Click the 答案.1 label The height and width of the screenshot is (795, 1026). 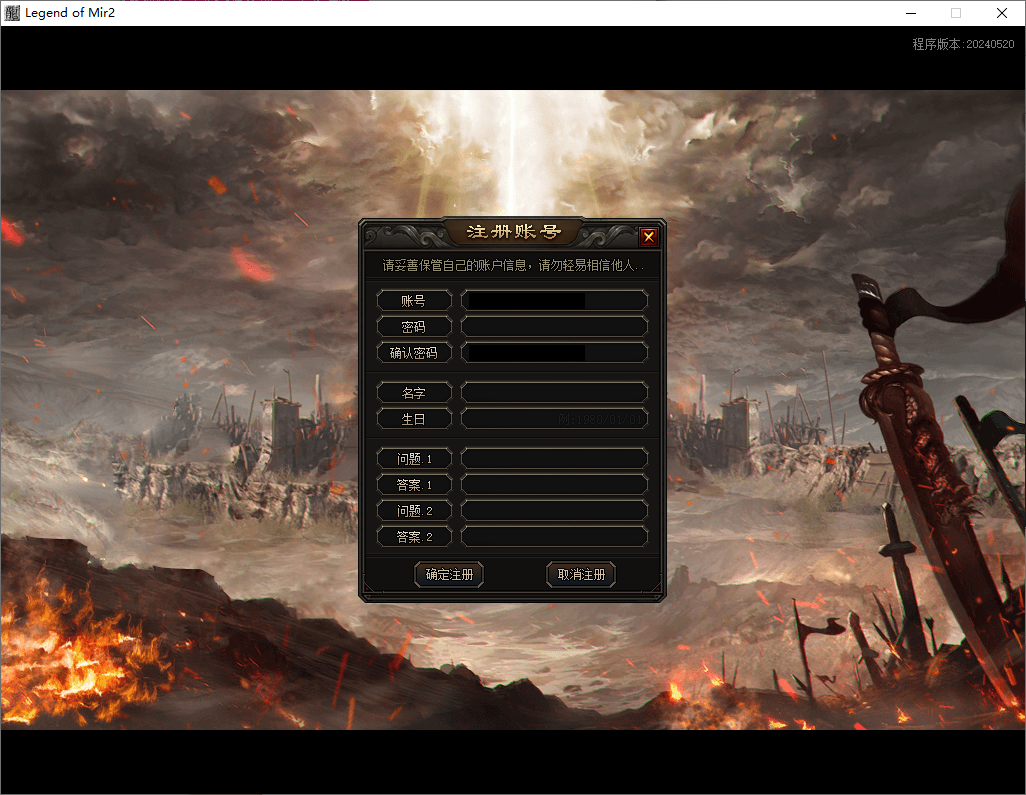[414, 485]
